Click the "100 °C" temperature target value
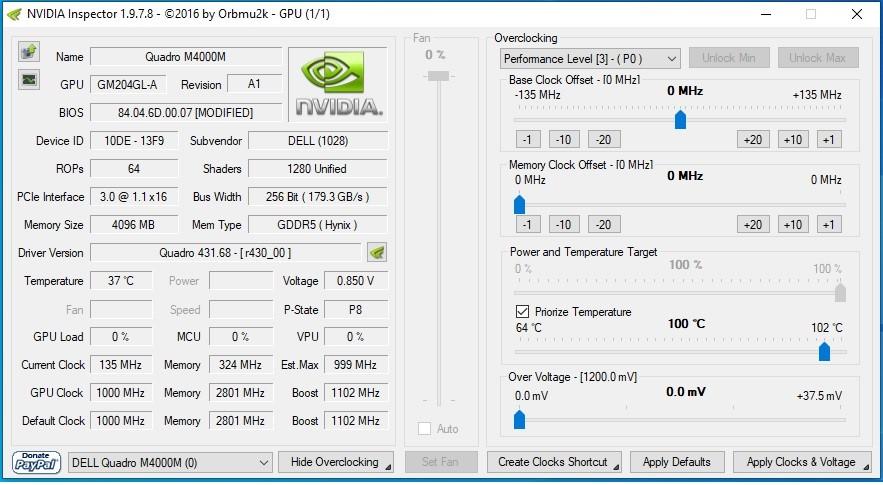The width and height of the screenshot is (883, 485). pyautogui.click(x=686, y=324)
